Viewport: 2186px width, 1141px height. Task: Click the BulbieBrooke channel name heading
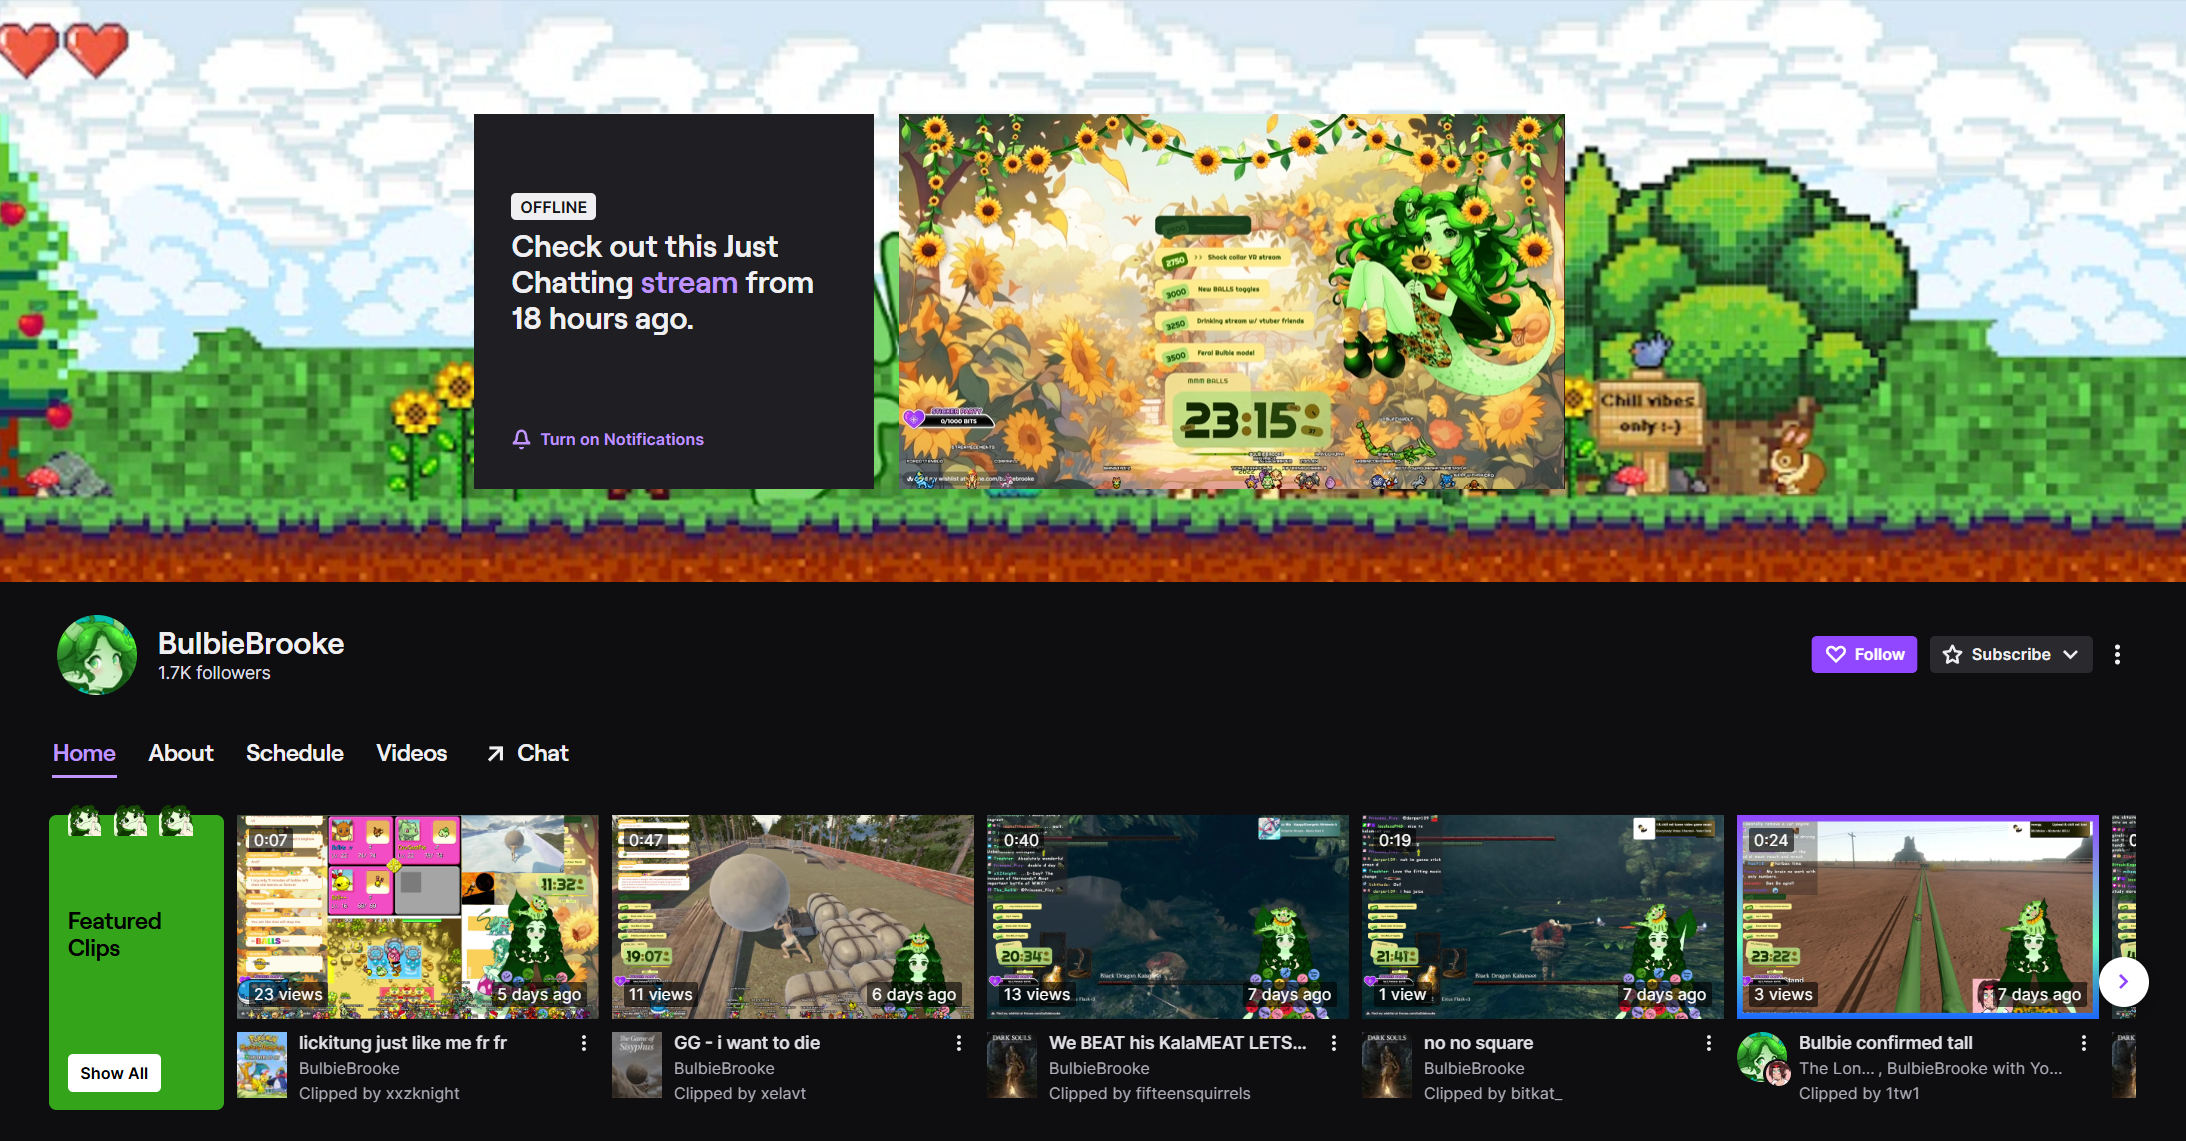251,643
